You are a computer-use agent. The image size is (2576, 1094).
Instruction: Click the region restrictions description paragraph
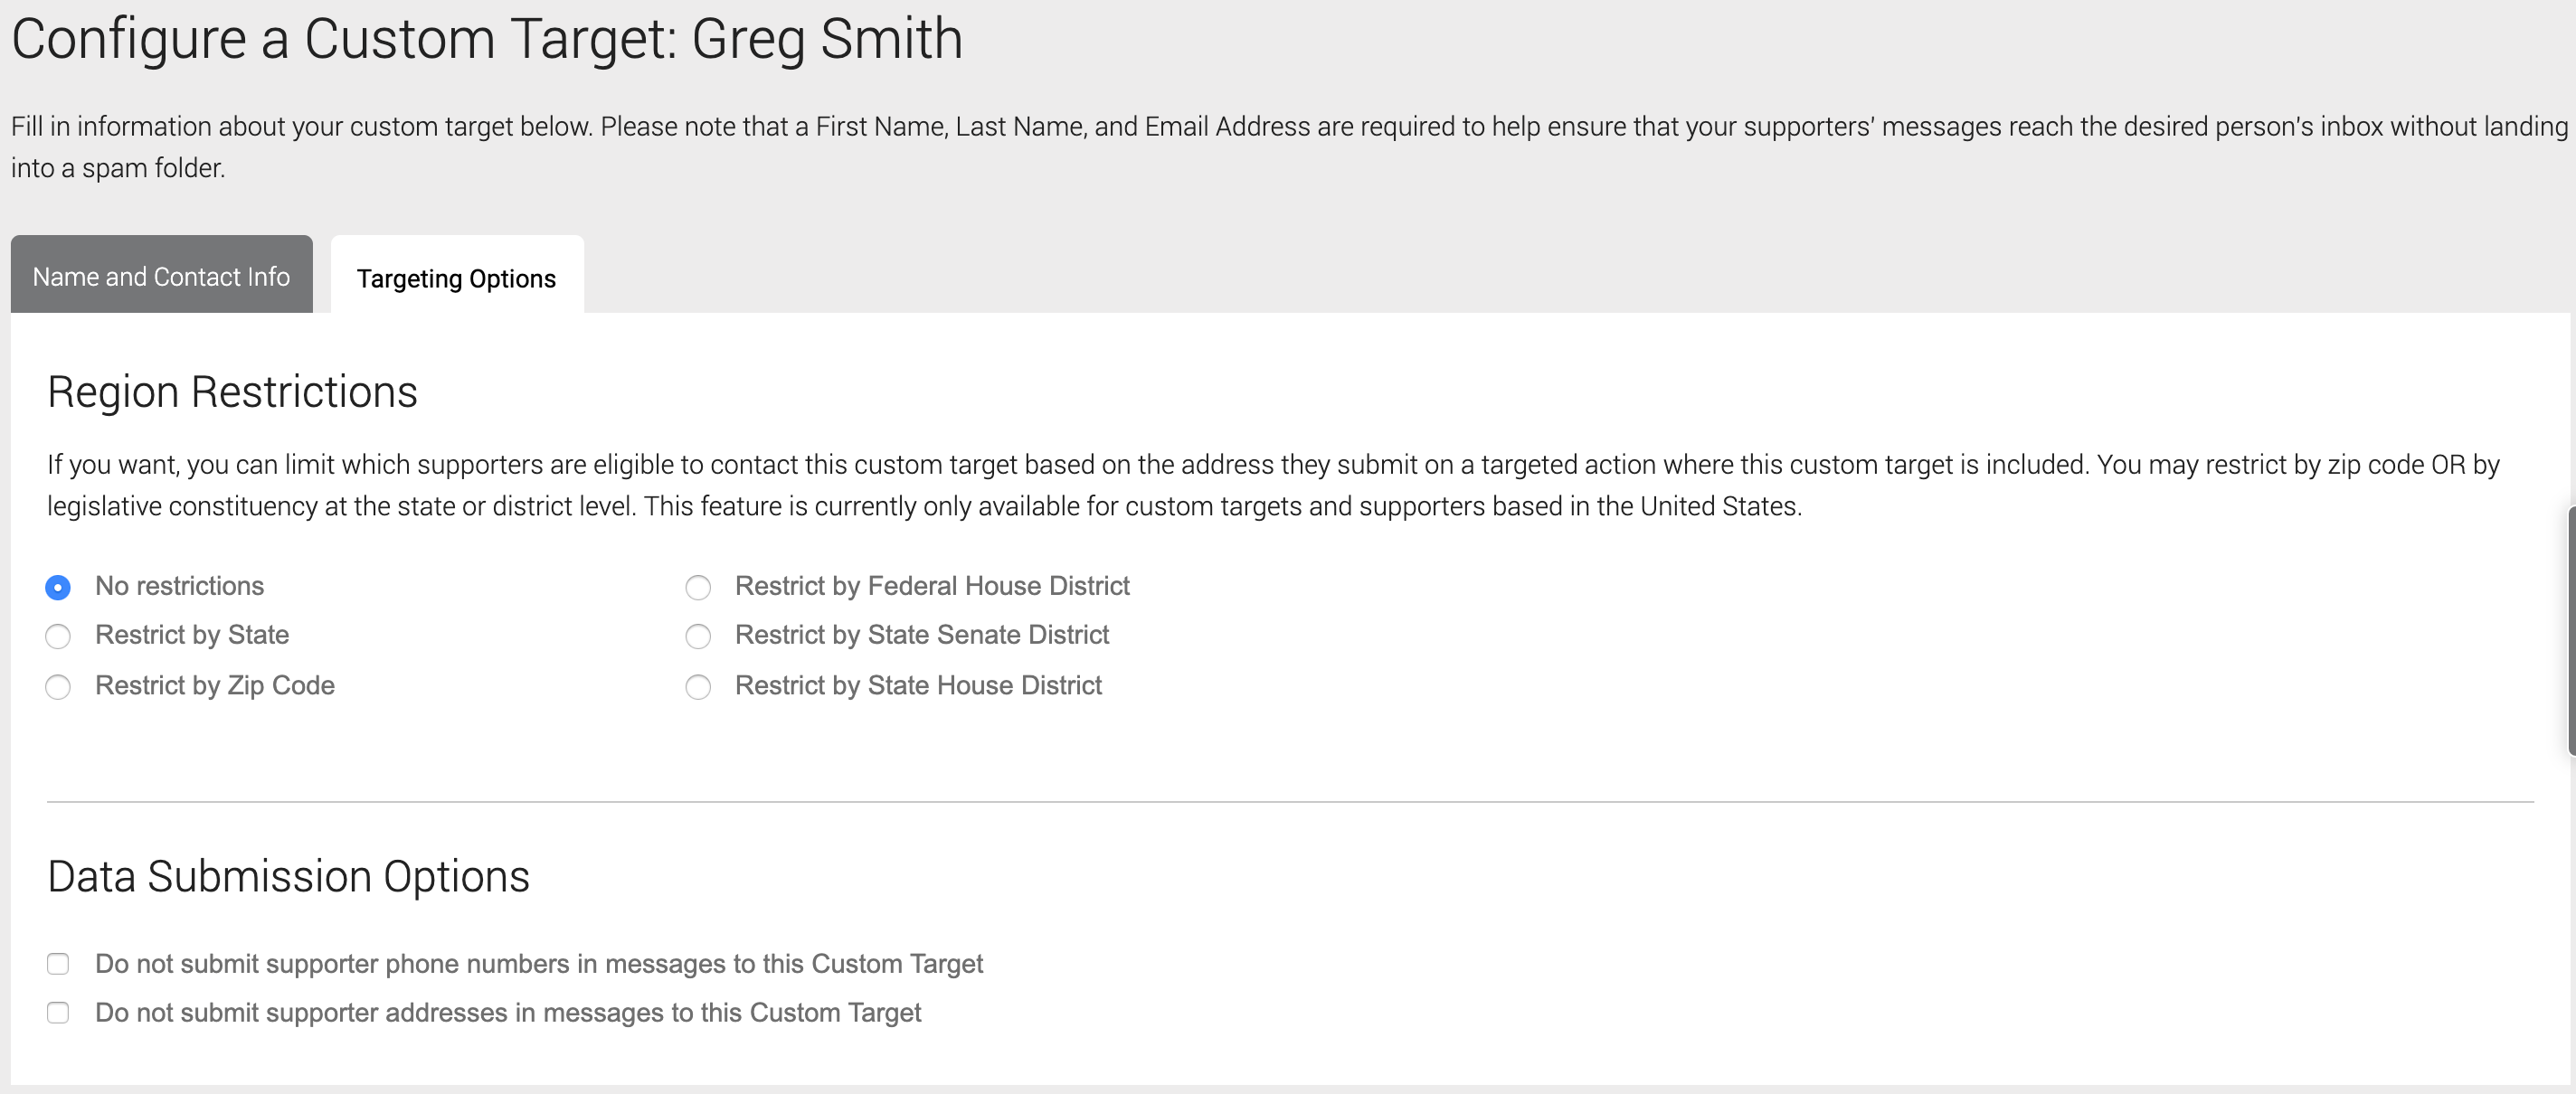tap(1273, 485)
